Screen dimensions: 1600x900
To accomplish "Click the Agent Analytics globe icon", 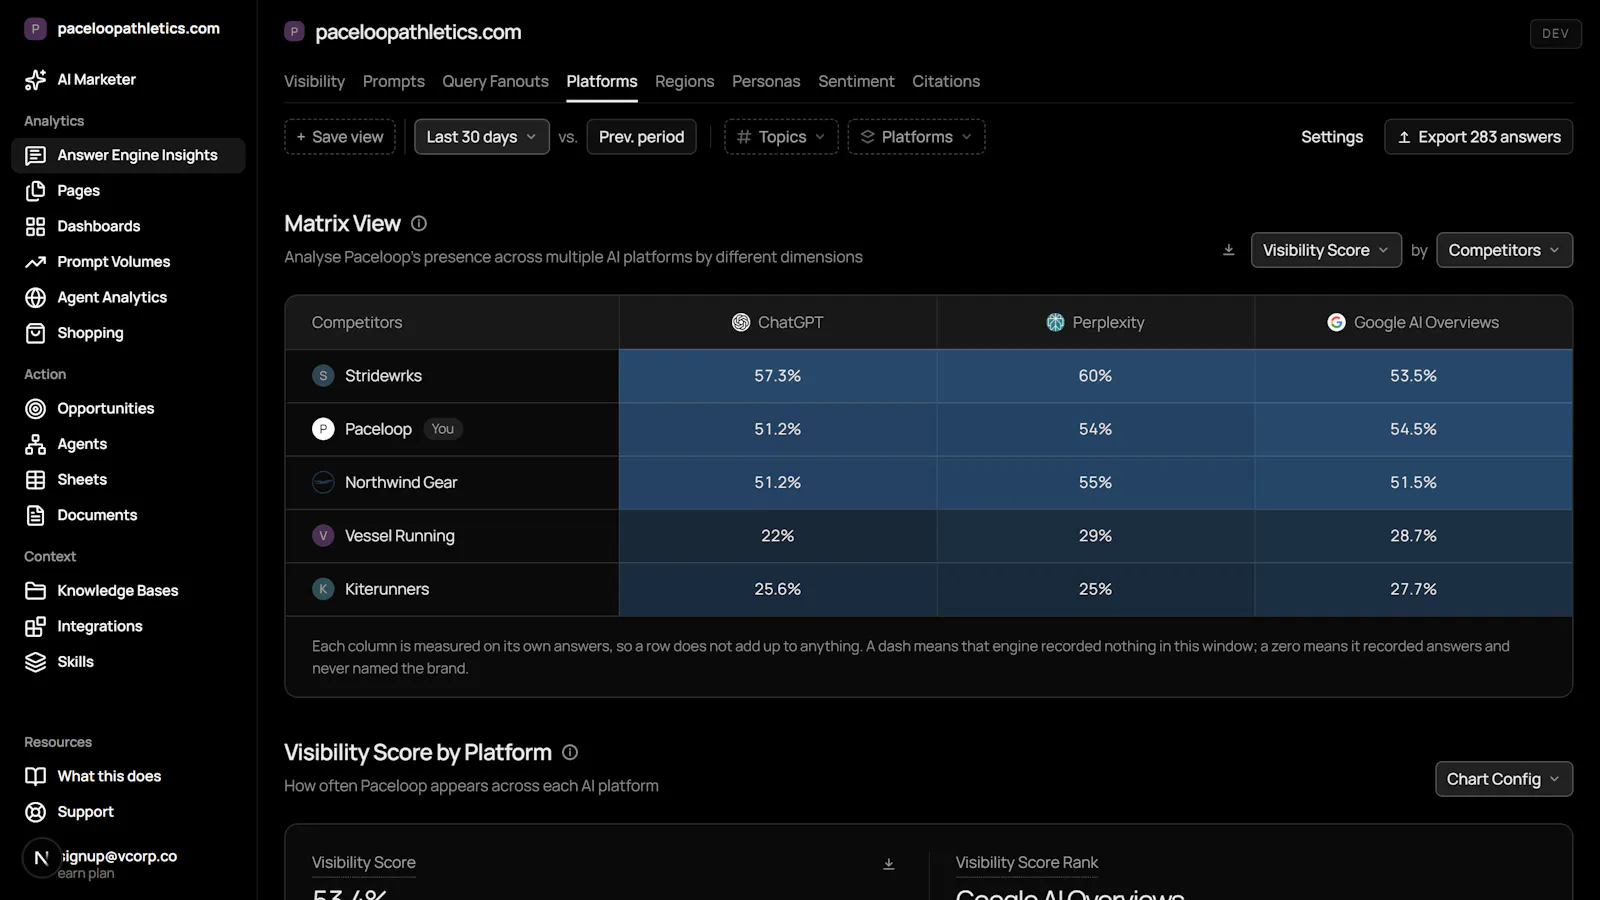I will tap(36, 297).
